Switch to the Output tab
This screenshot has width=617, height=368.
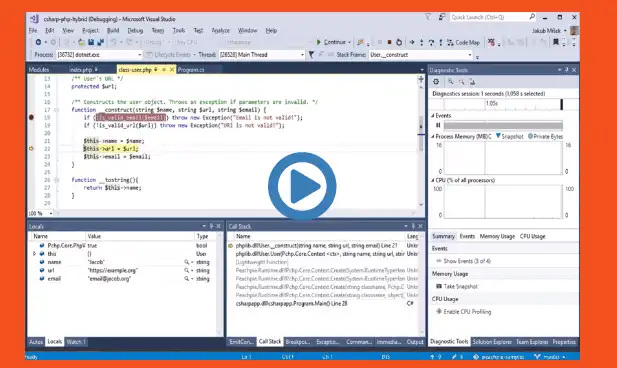[x=415, y=342]
